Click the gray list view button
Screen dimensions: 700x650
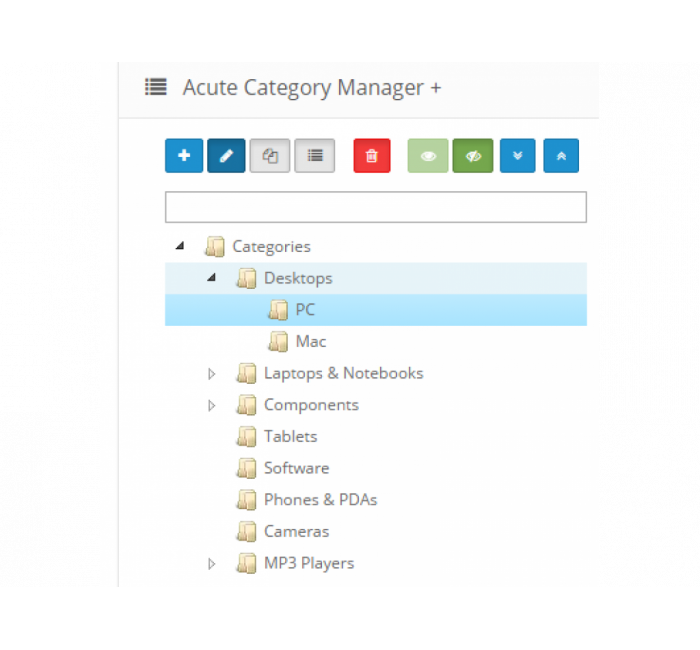315,156
